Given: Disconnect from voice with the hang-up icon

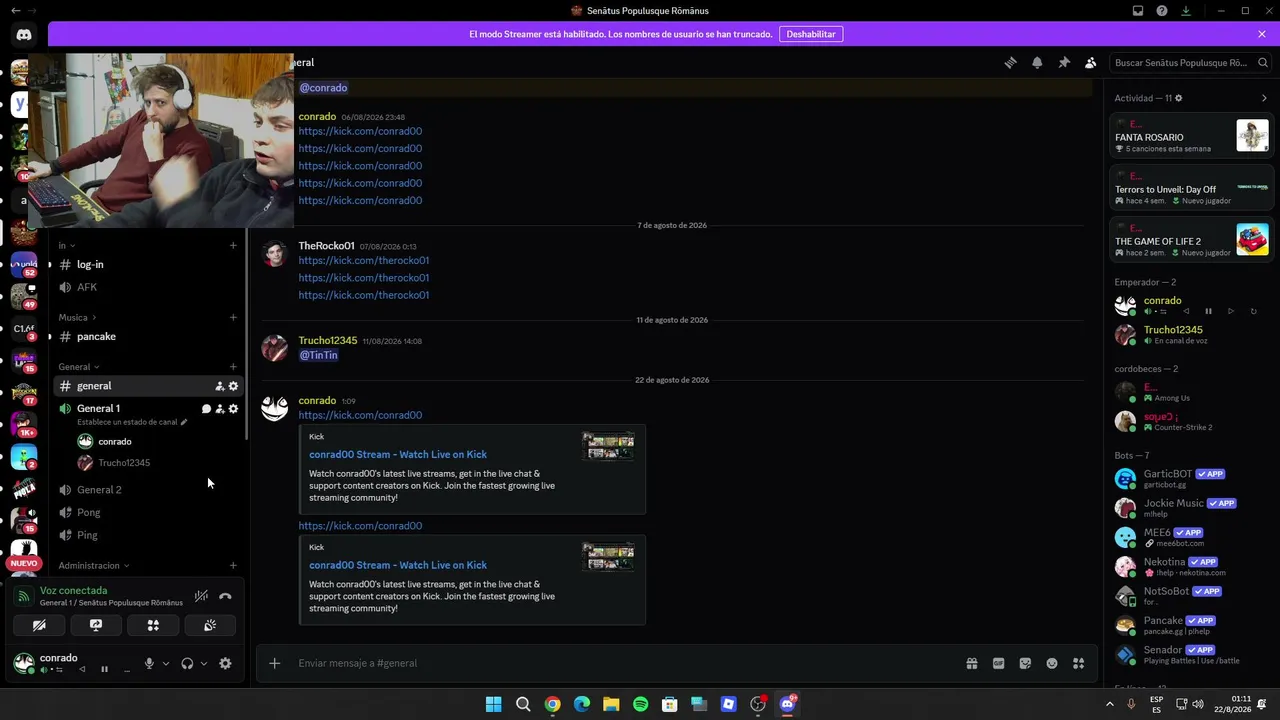Looking at the screenshot, I should 225,596.
